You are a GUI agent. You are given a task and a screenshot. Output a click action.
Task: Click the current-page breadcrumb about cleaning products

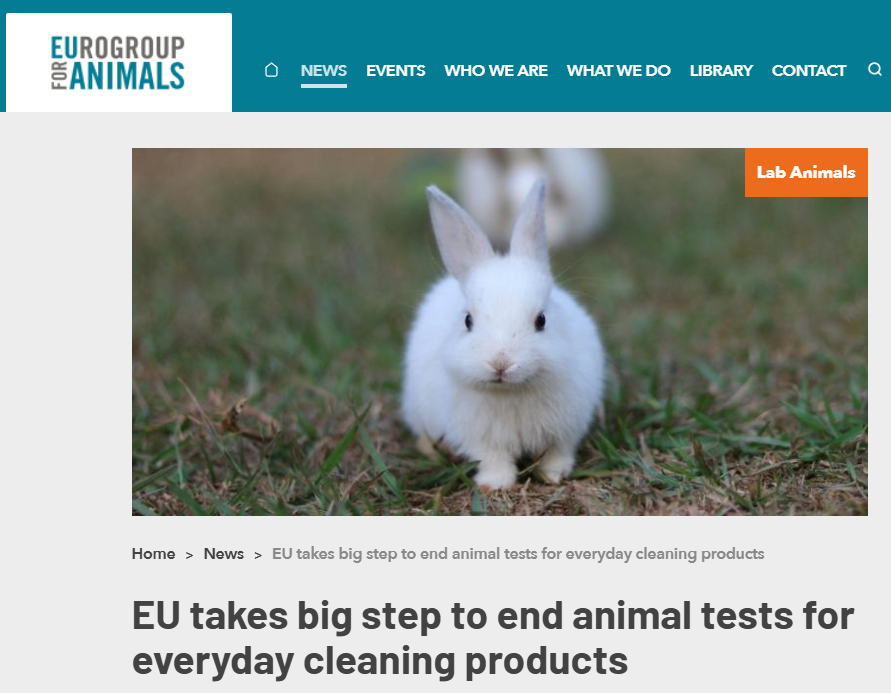518,554
